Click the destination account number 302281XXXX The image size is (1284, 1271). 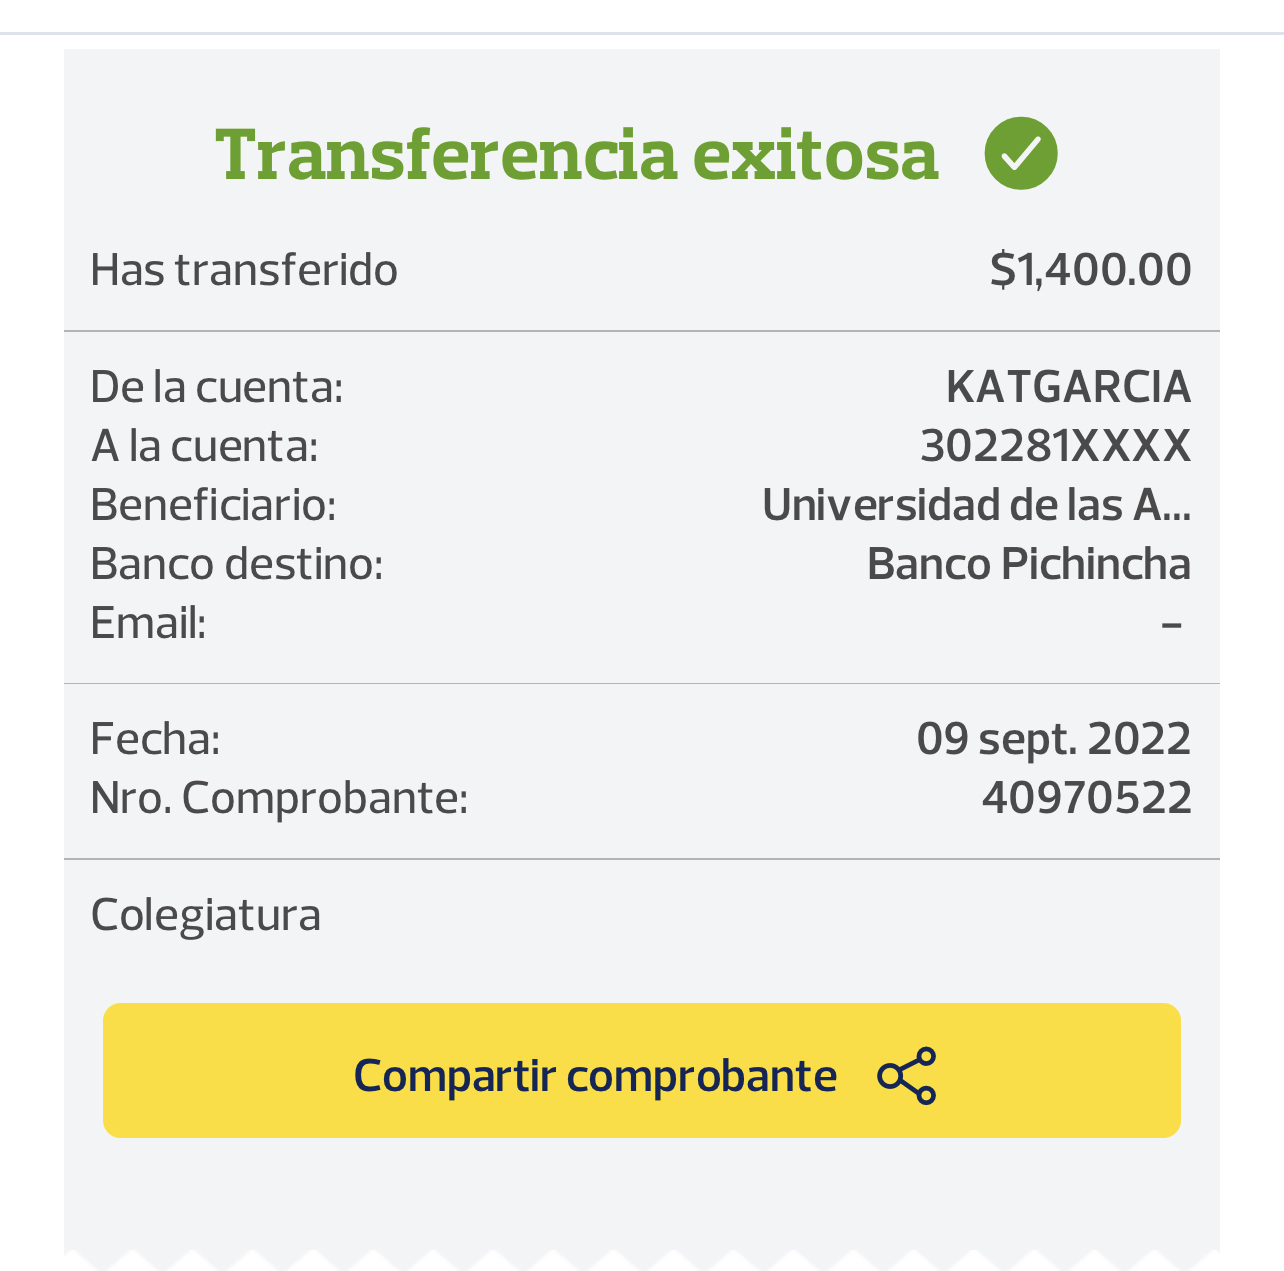click(x=1055, y=446)
